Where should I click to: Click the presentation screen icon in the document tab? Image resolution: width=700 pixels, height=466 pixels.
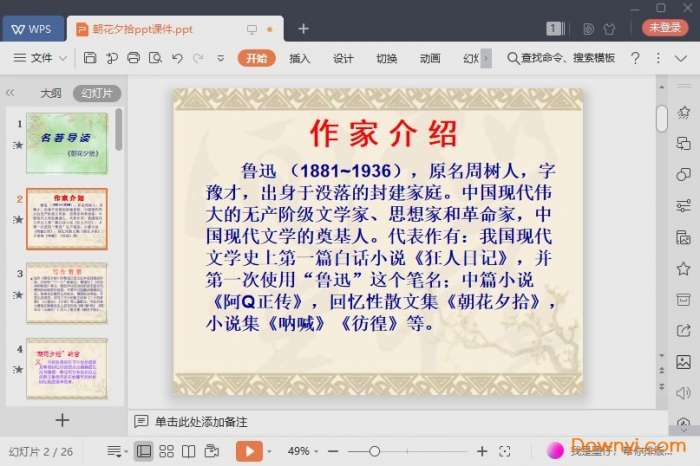coord(252,29)
